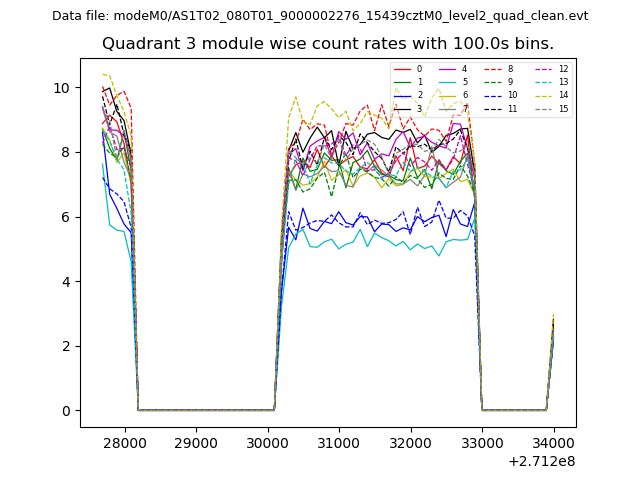Click x-axis tick label 31000
Viewport: 640px width, 480px height.
pos(338,442)
